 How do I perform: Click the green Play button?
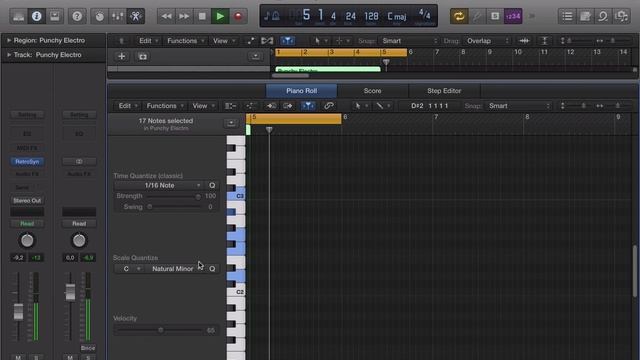220,16
